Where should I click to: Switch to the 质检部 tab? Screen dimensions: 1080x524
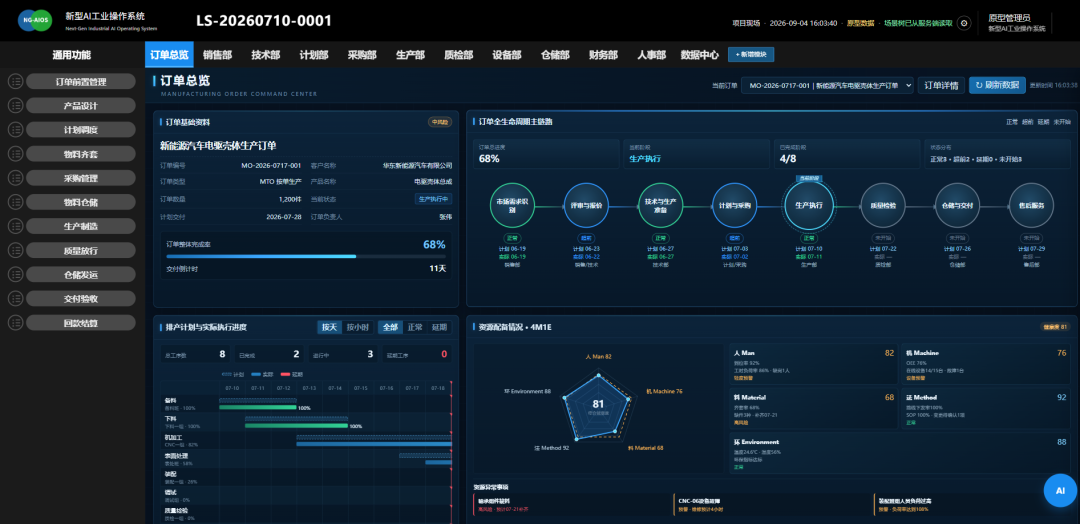point(459,55)
